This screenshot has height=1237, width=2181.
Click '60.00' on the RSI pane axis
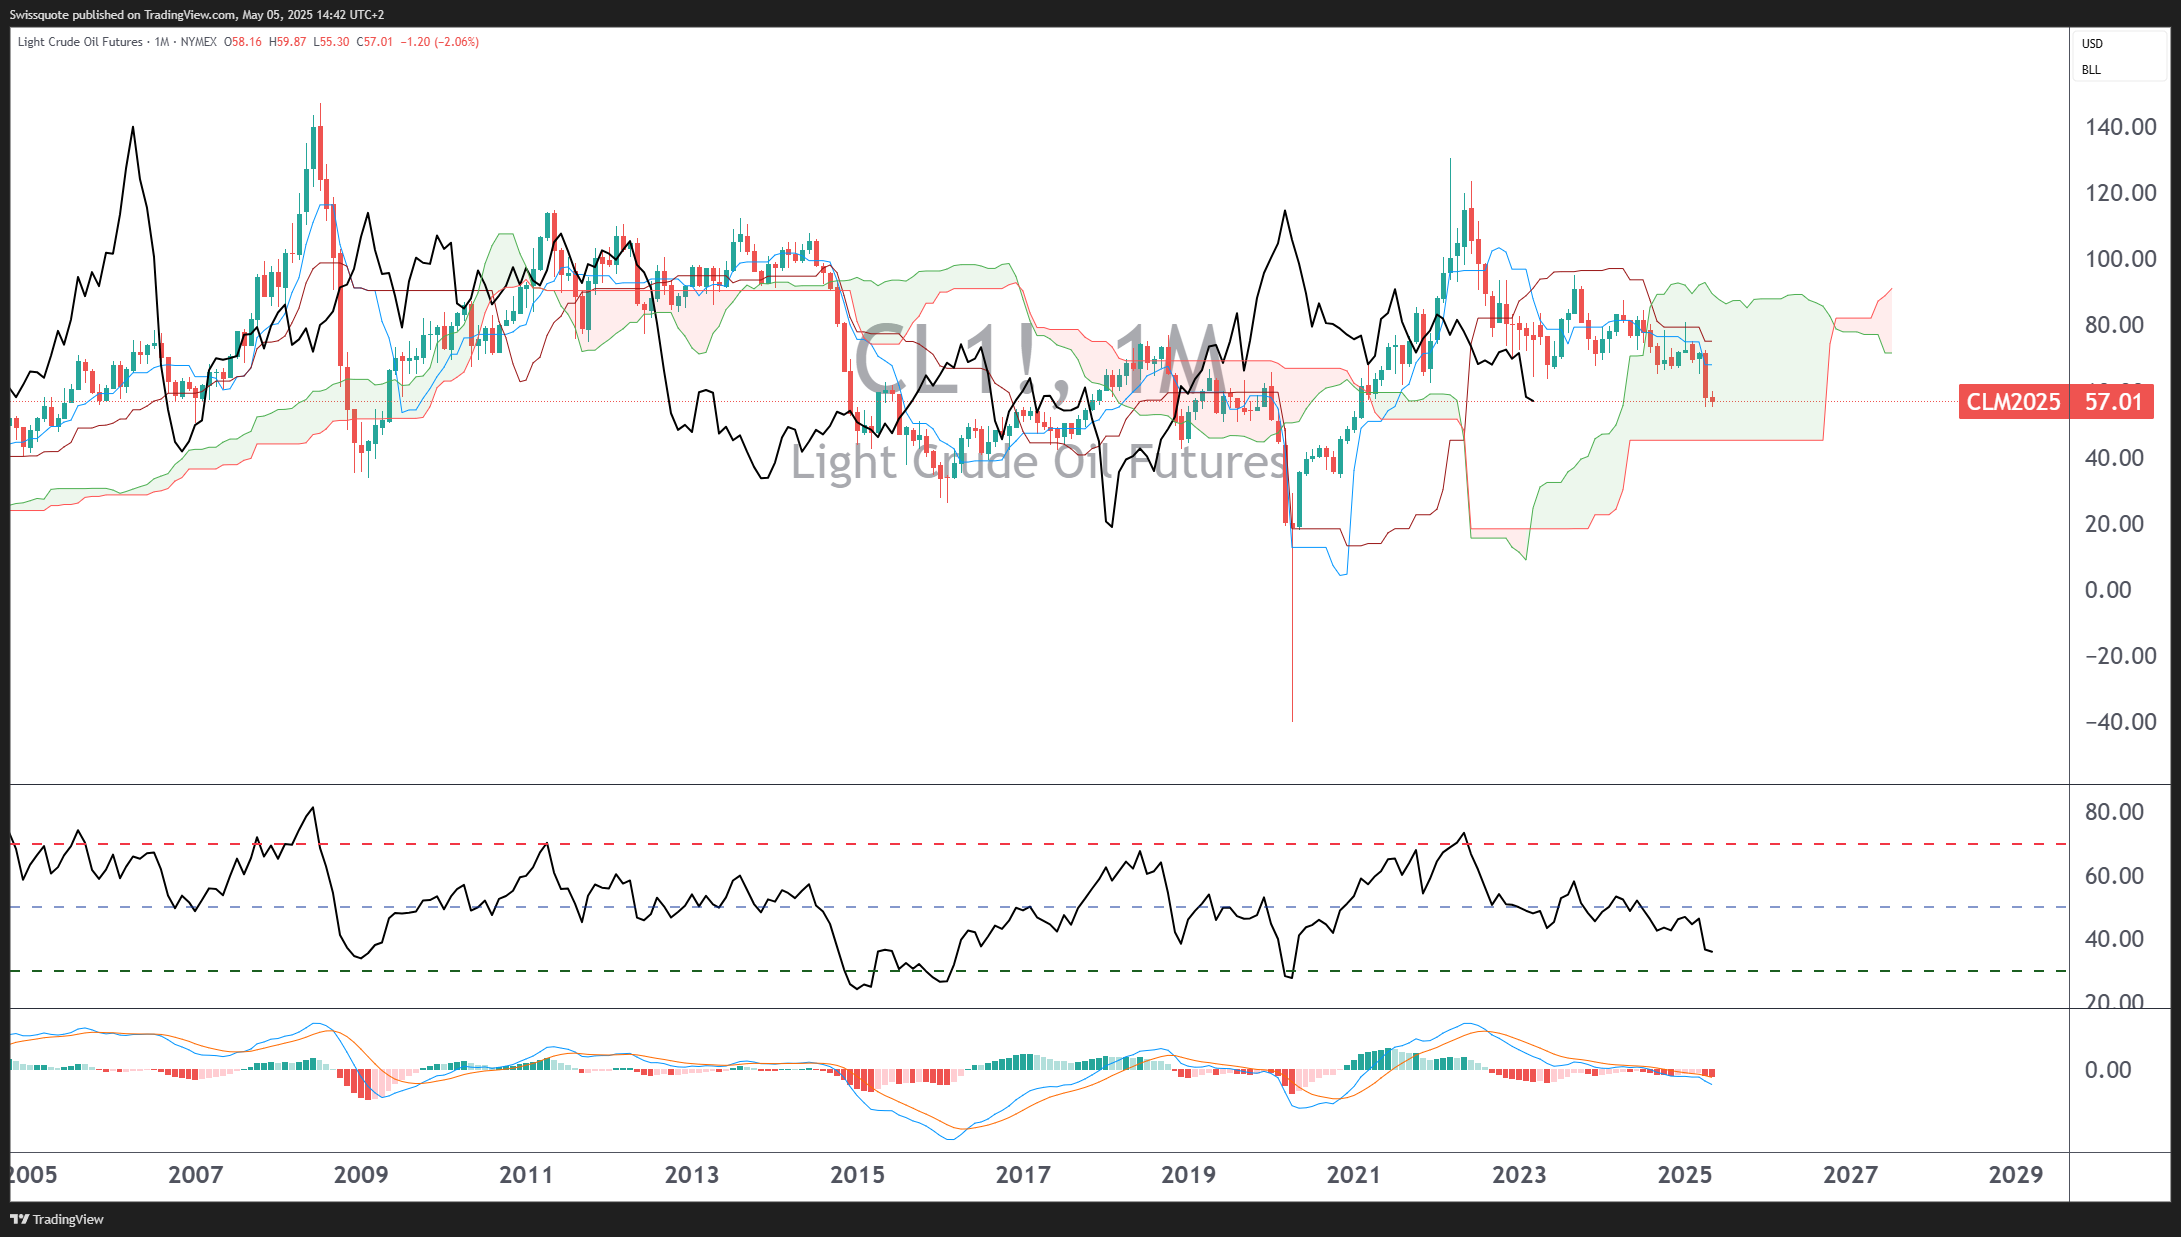point(2114,876)
